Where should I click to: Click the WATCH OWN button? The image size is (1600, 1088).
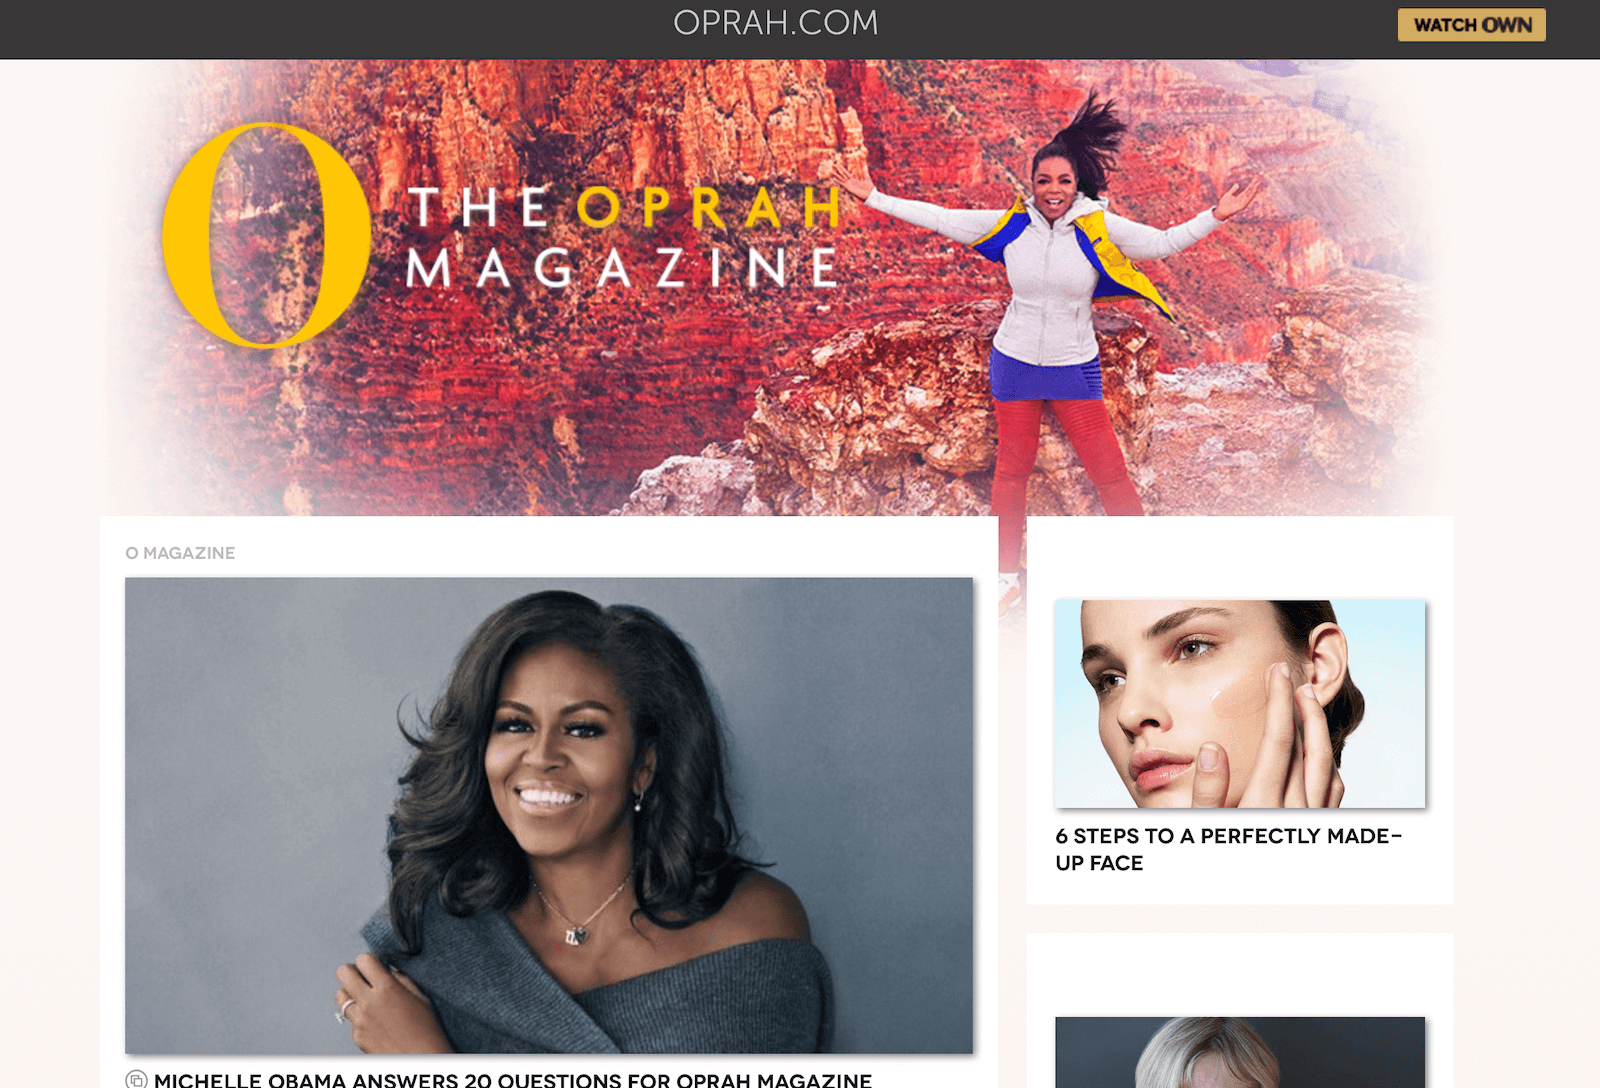(x=1471, y=25)
